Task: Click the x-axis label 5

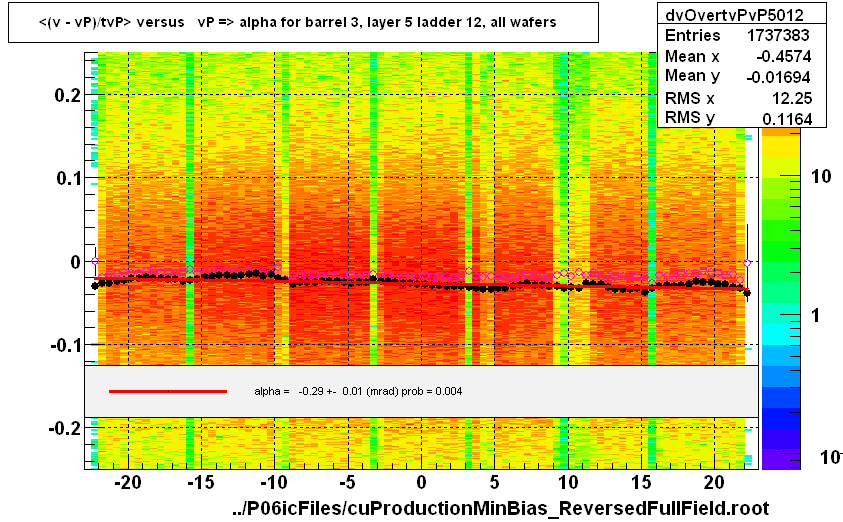Action: tap(494, 482)
